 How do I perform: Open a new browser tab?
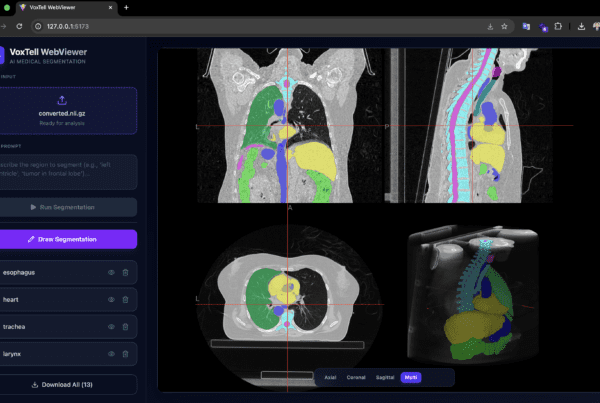click(x=126, y=8)
